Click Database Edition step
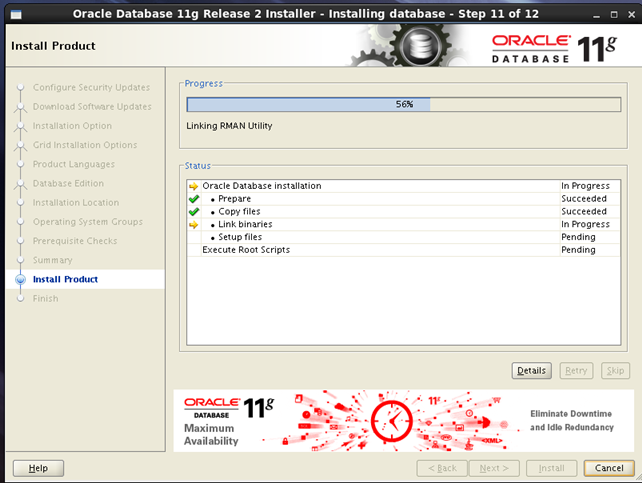 68,183
